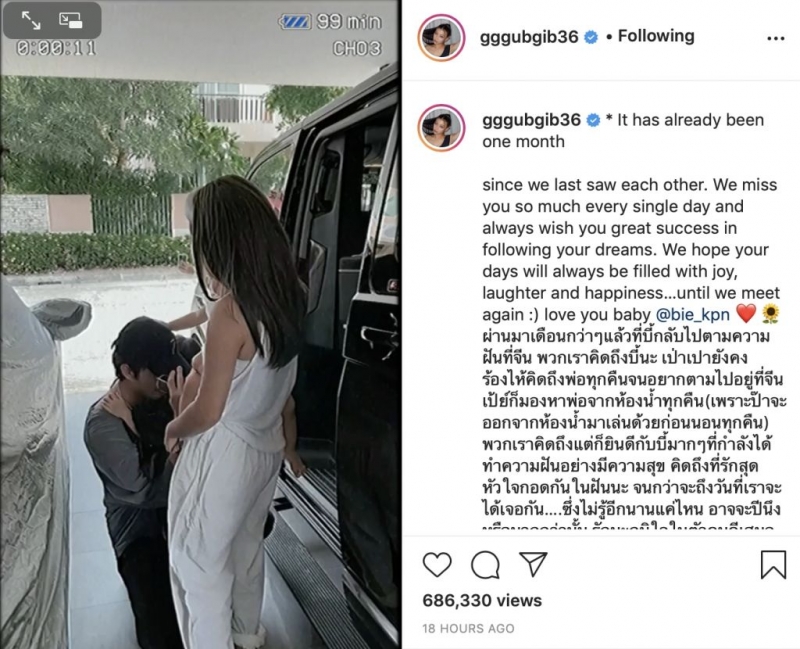This screenshot has height=649, width=800.
Task: Click the 18 HOURS AGO timestamp
Action: (x=468, y=629)
